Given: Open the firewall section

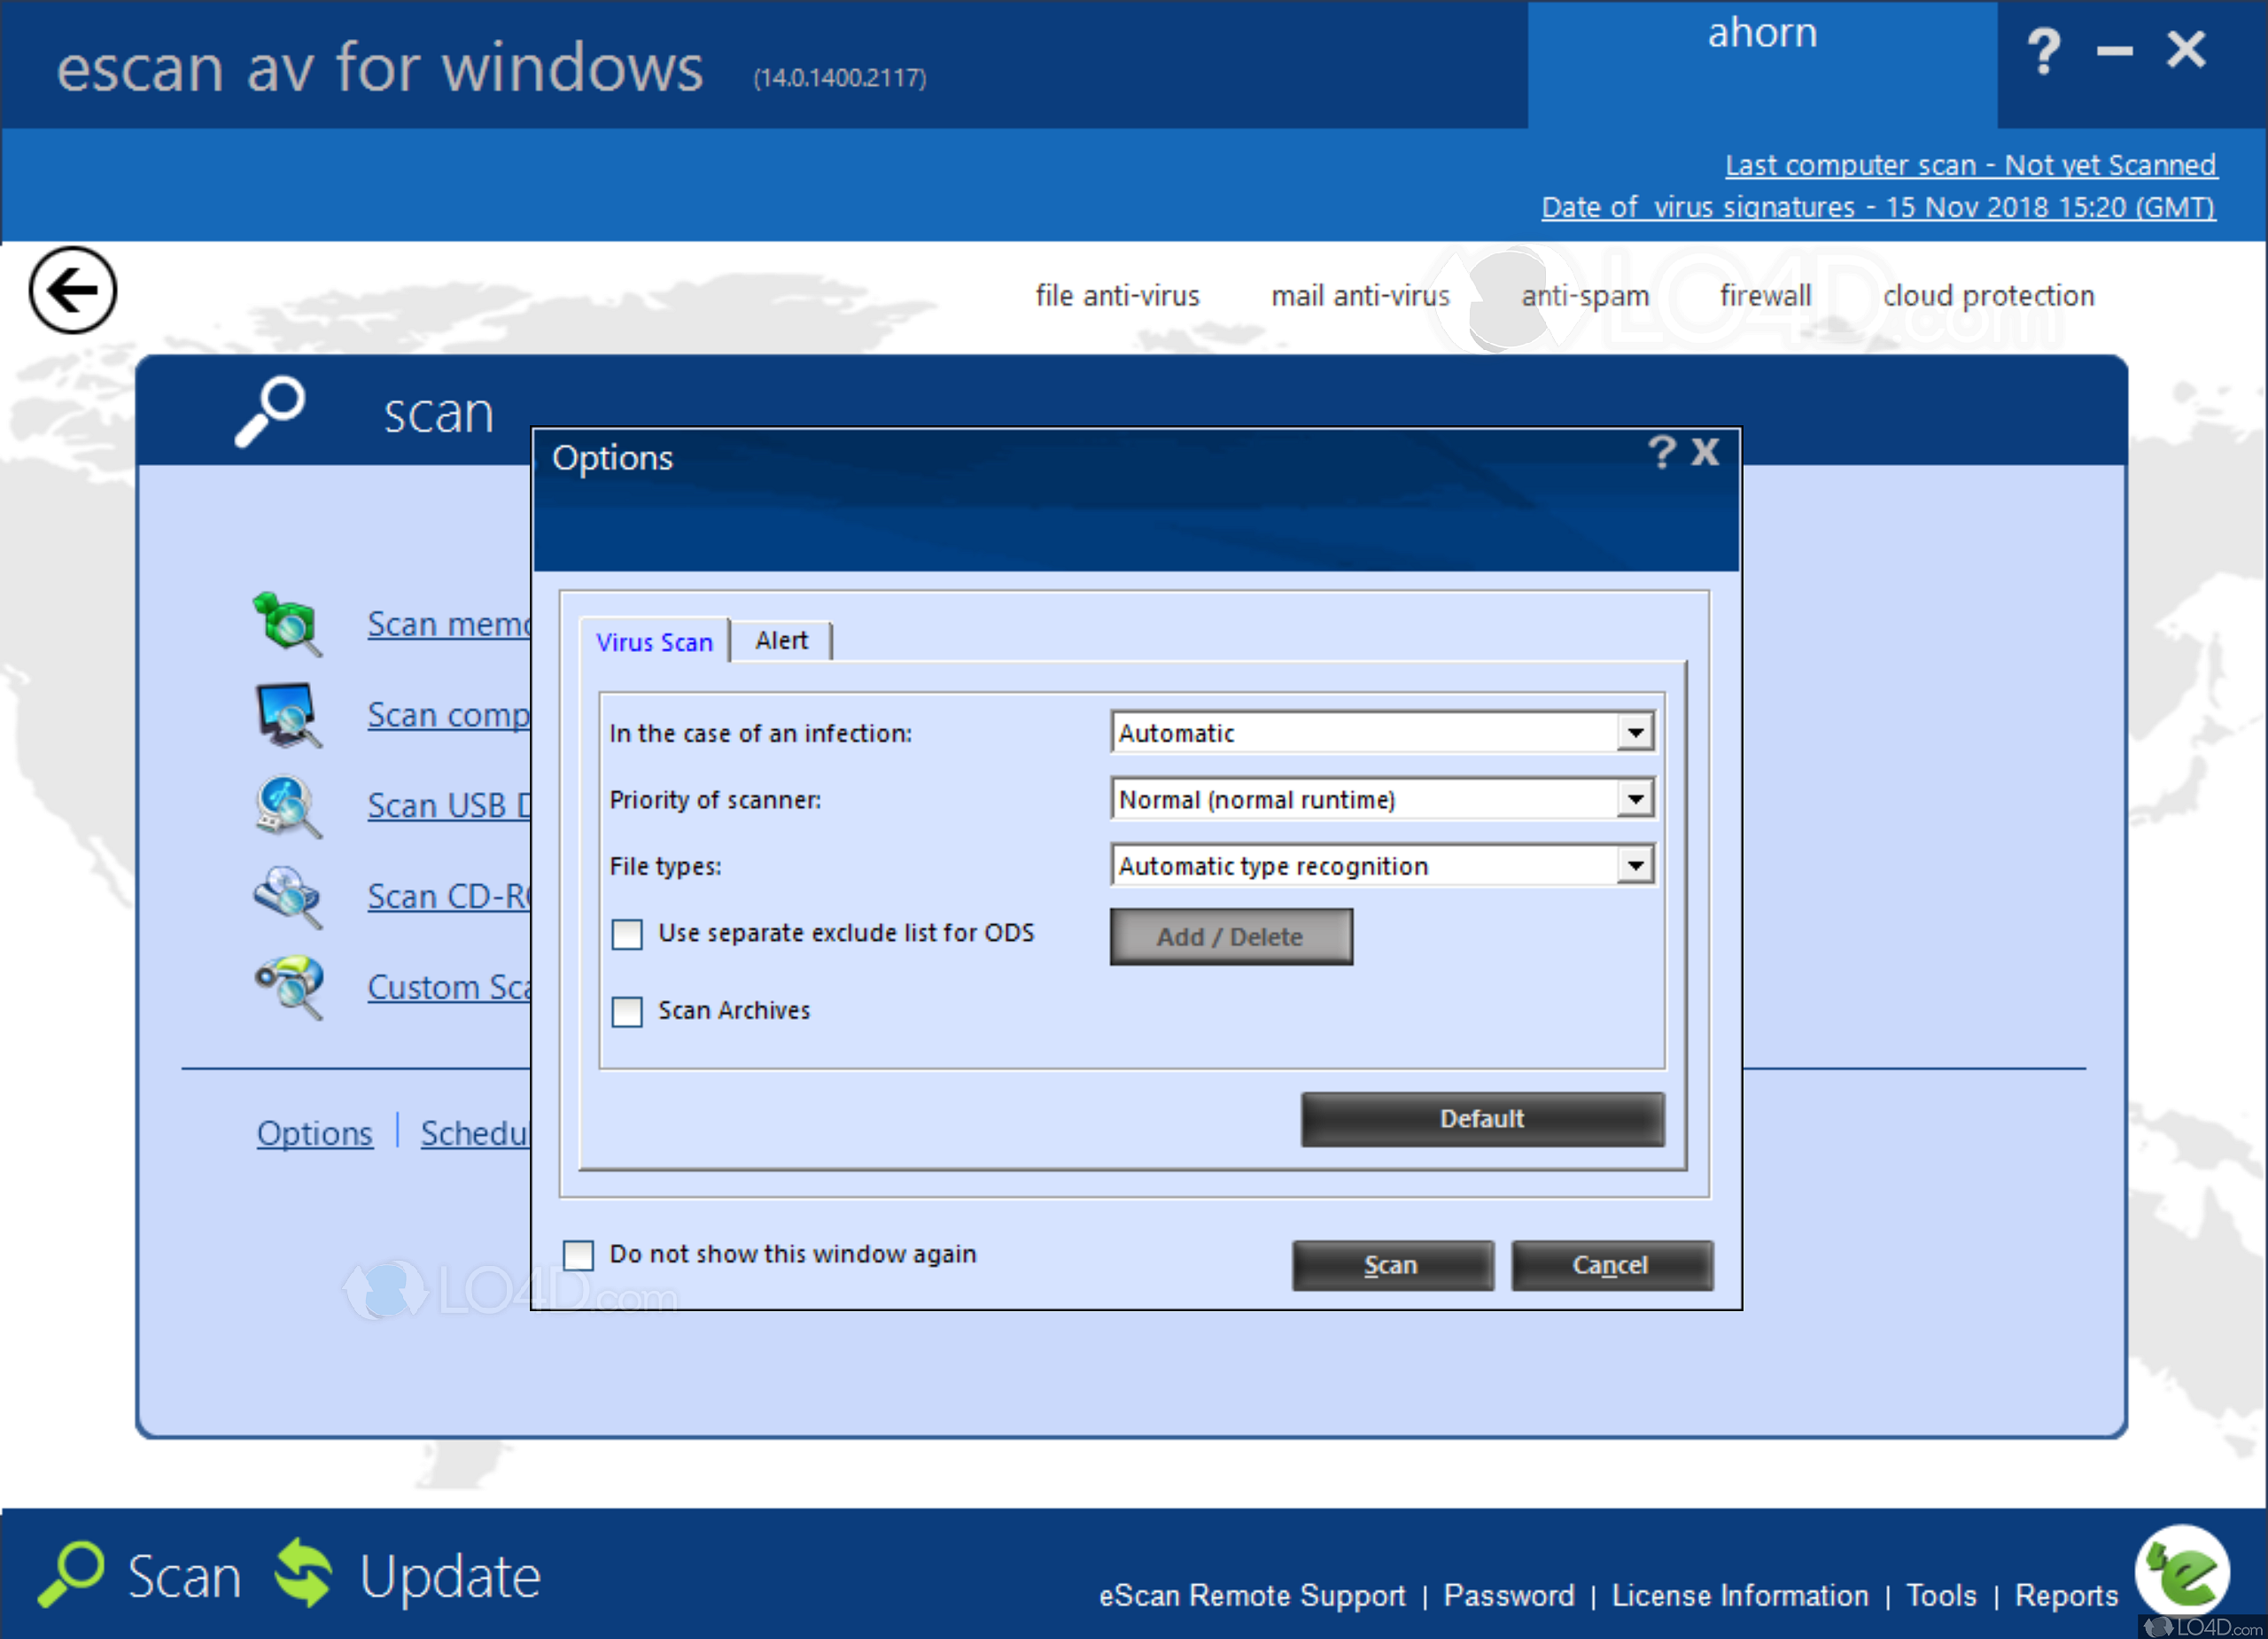Looking at the screenshot, I should click(1765, 295).
